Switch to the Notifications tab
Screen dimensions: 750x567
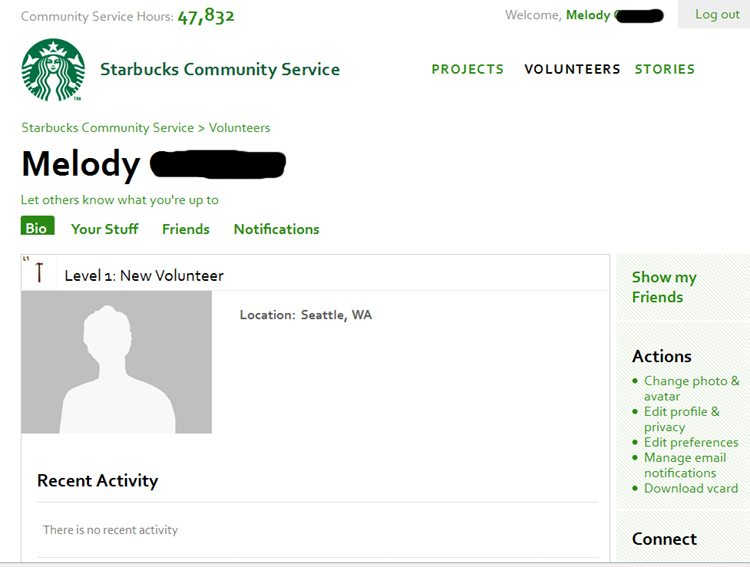(x=276, y=229)
